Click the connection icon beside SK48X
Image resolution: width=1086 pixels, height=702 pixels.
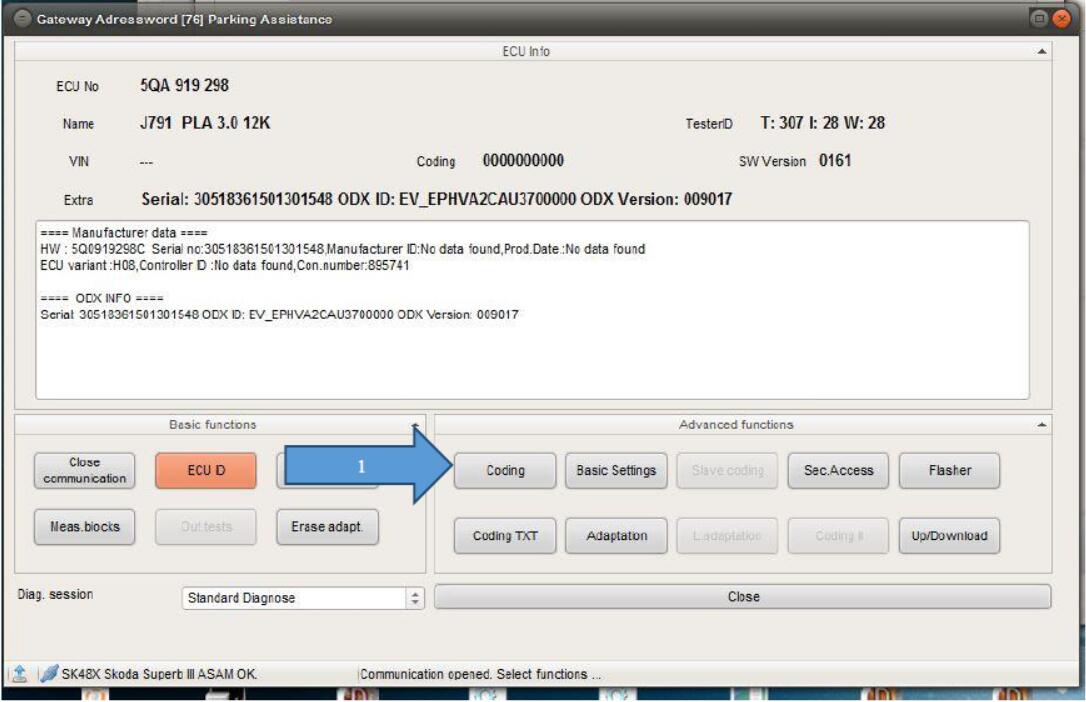tap(48, 673)
